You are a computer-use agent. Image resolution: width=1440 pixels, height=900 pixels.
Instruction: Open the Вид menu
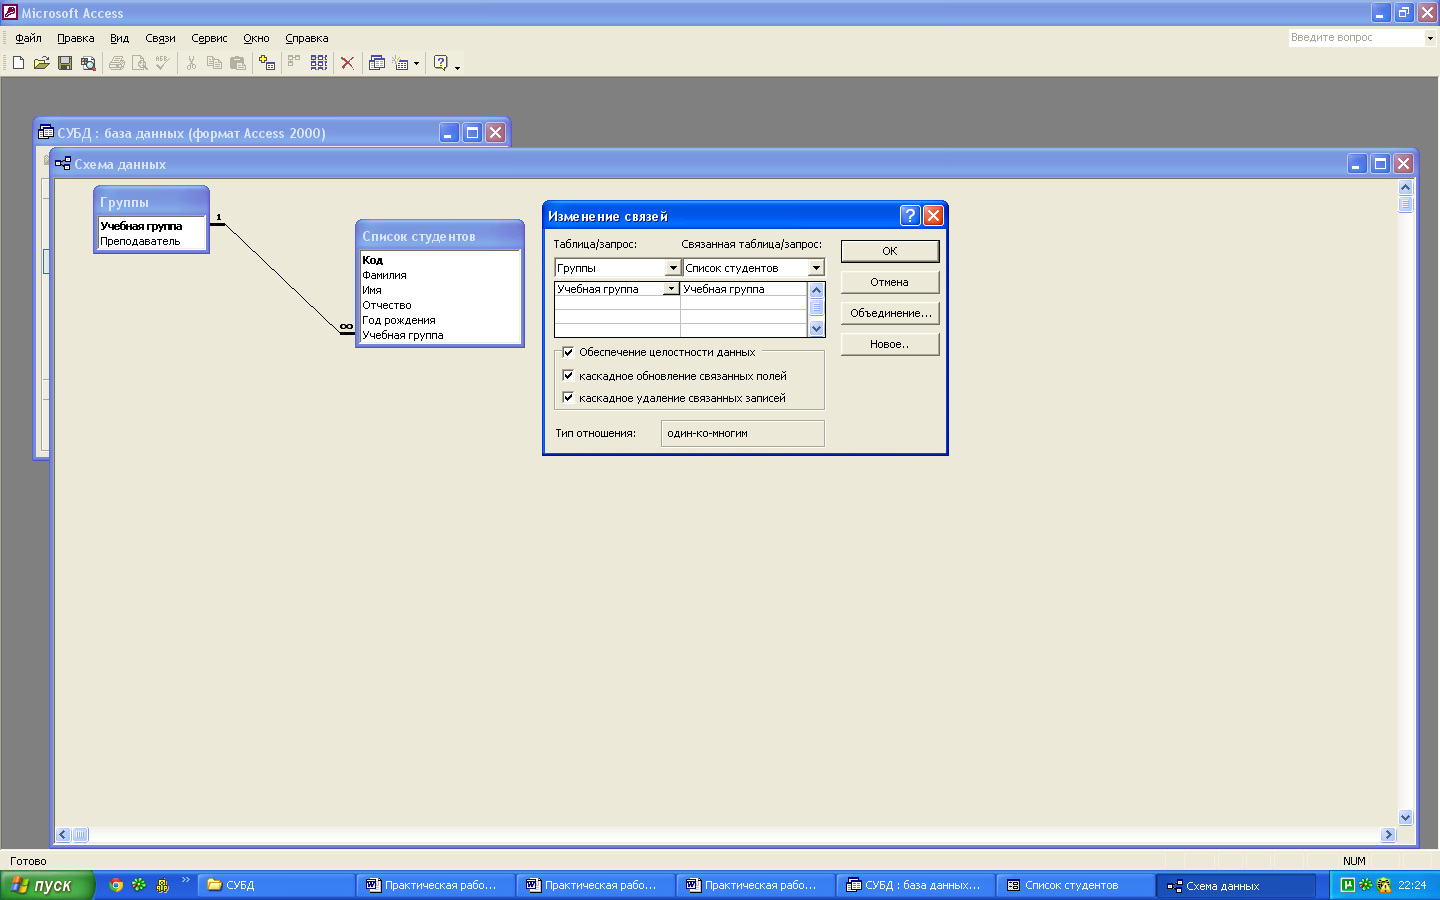click(119, 38)
